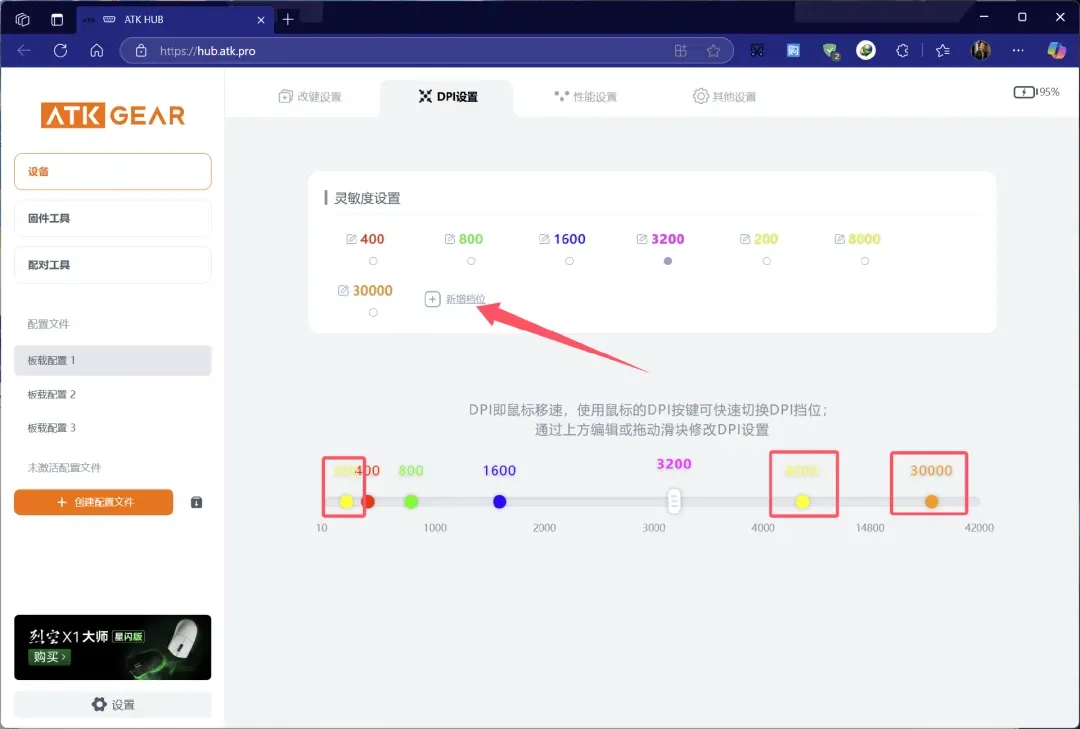This screenshot has width=1080, height=729.
Task: Switch to the 性能设置 tab
Action: coord(586,97)
